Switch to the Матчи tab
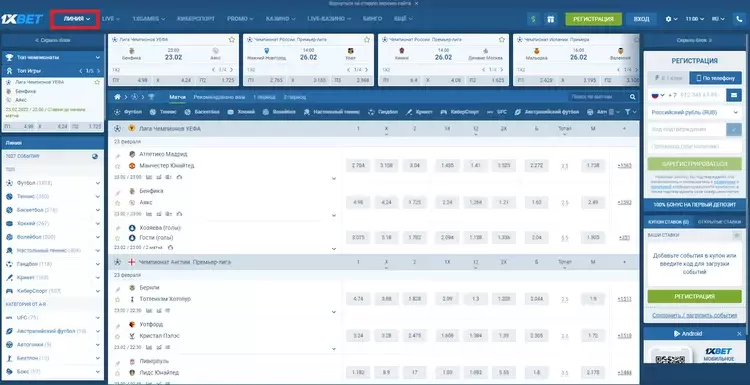The height and width of the screenshot is (385, 750). tap(177, 97)
